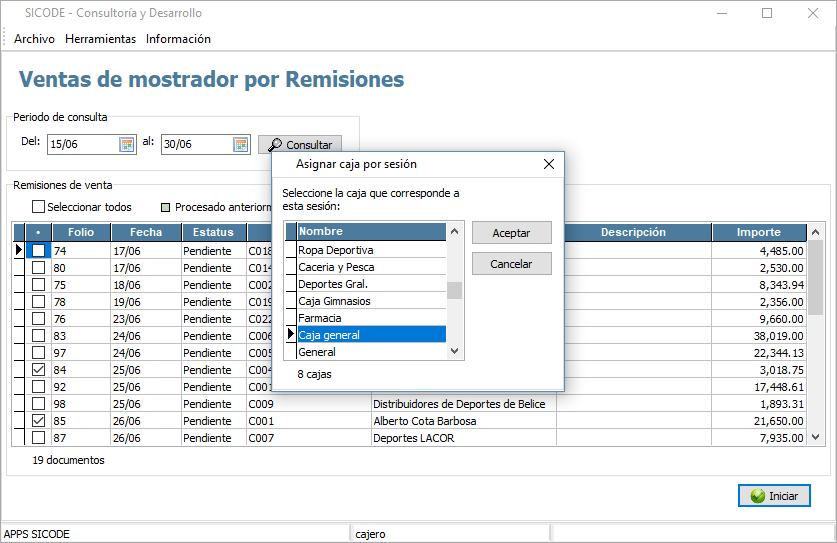
Task: Enable the Seleccionar todos checkbox
Action: [39, 207]
